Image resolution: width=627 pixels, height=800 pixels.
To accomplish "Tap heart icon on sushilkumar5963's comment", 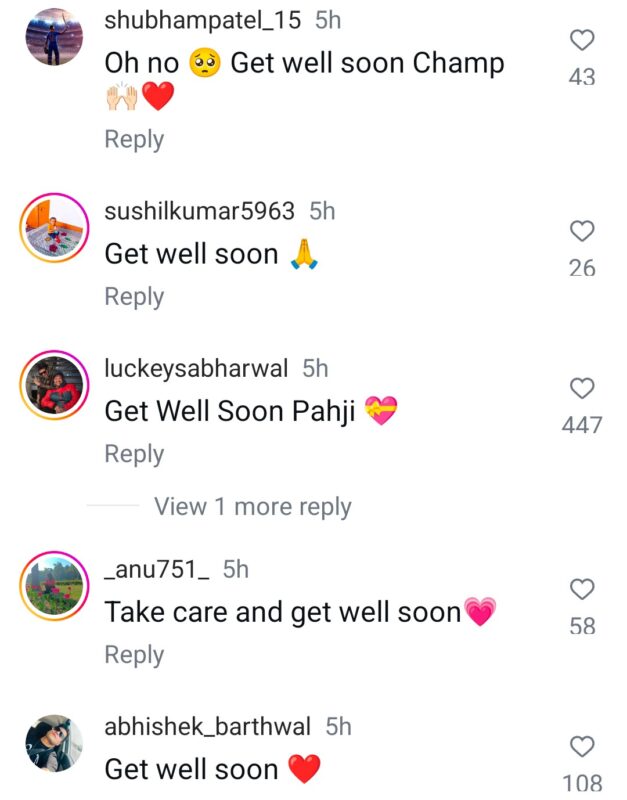I will coord(582,231).
